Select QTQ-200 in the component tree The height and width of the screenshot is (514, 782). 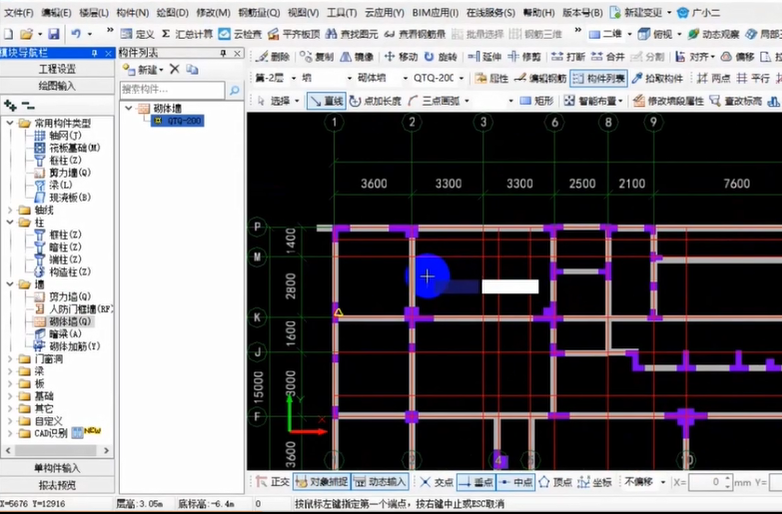178,121
